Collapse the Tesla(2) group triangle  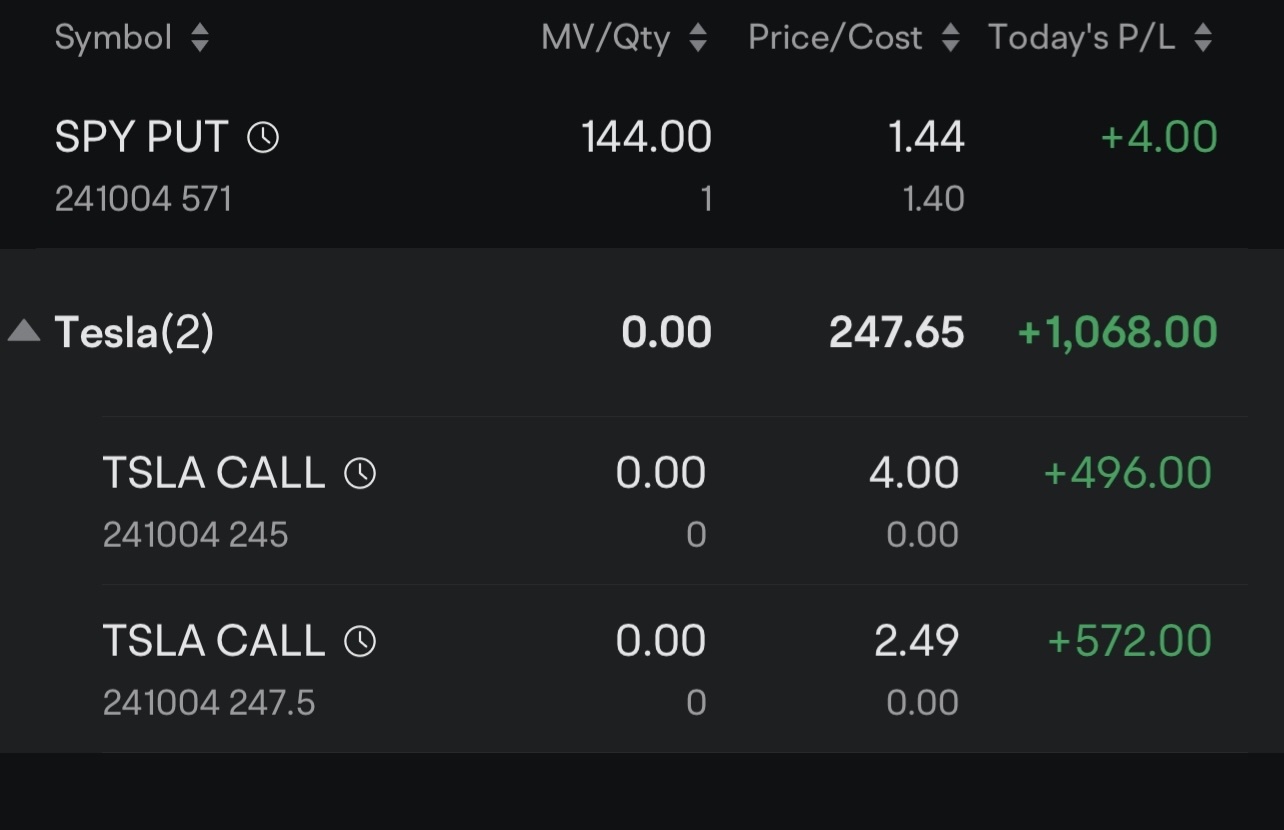pos(24,330)
